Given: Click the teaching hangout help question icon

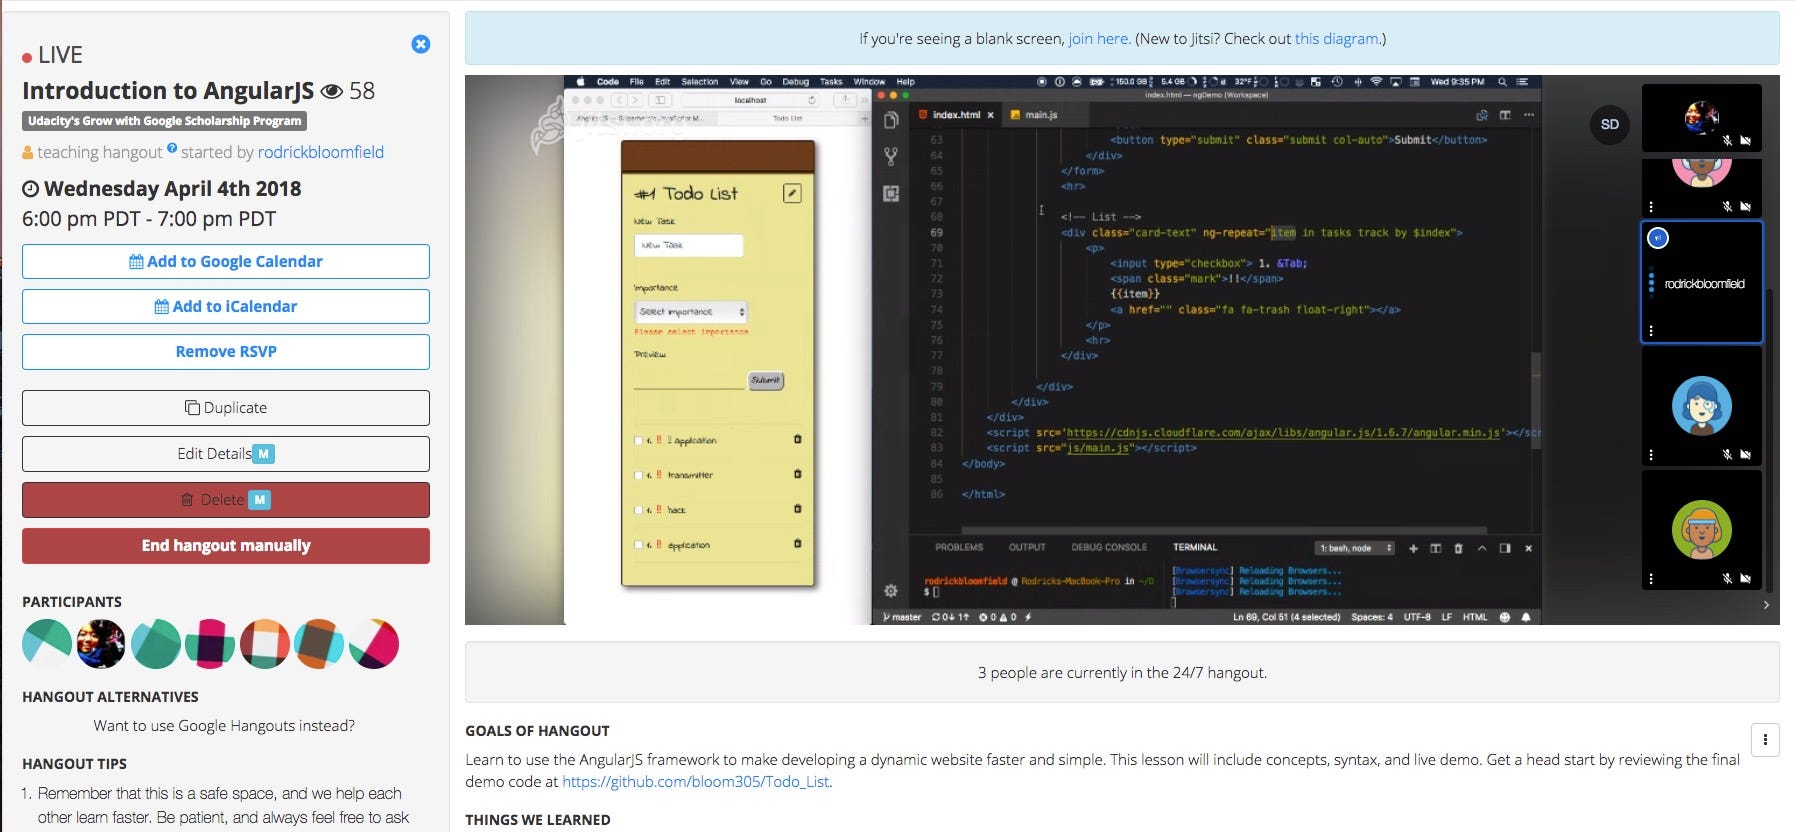Looking at the screenshot, I should click(x=172, y=149).
